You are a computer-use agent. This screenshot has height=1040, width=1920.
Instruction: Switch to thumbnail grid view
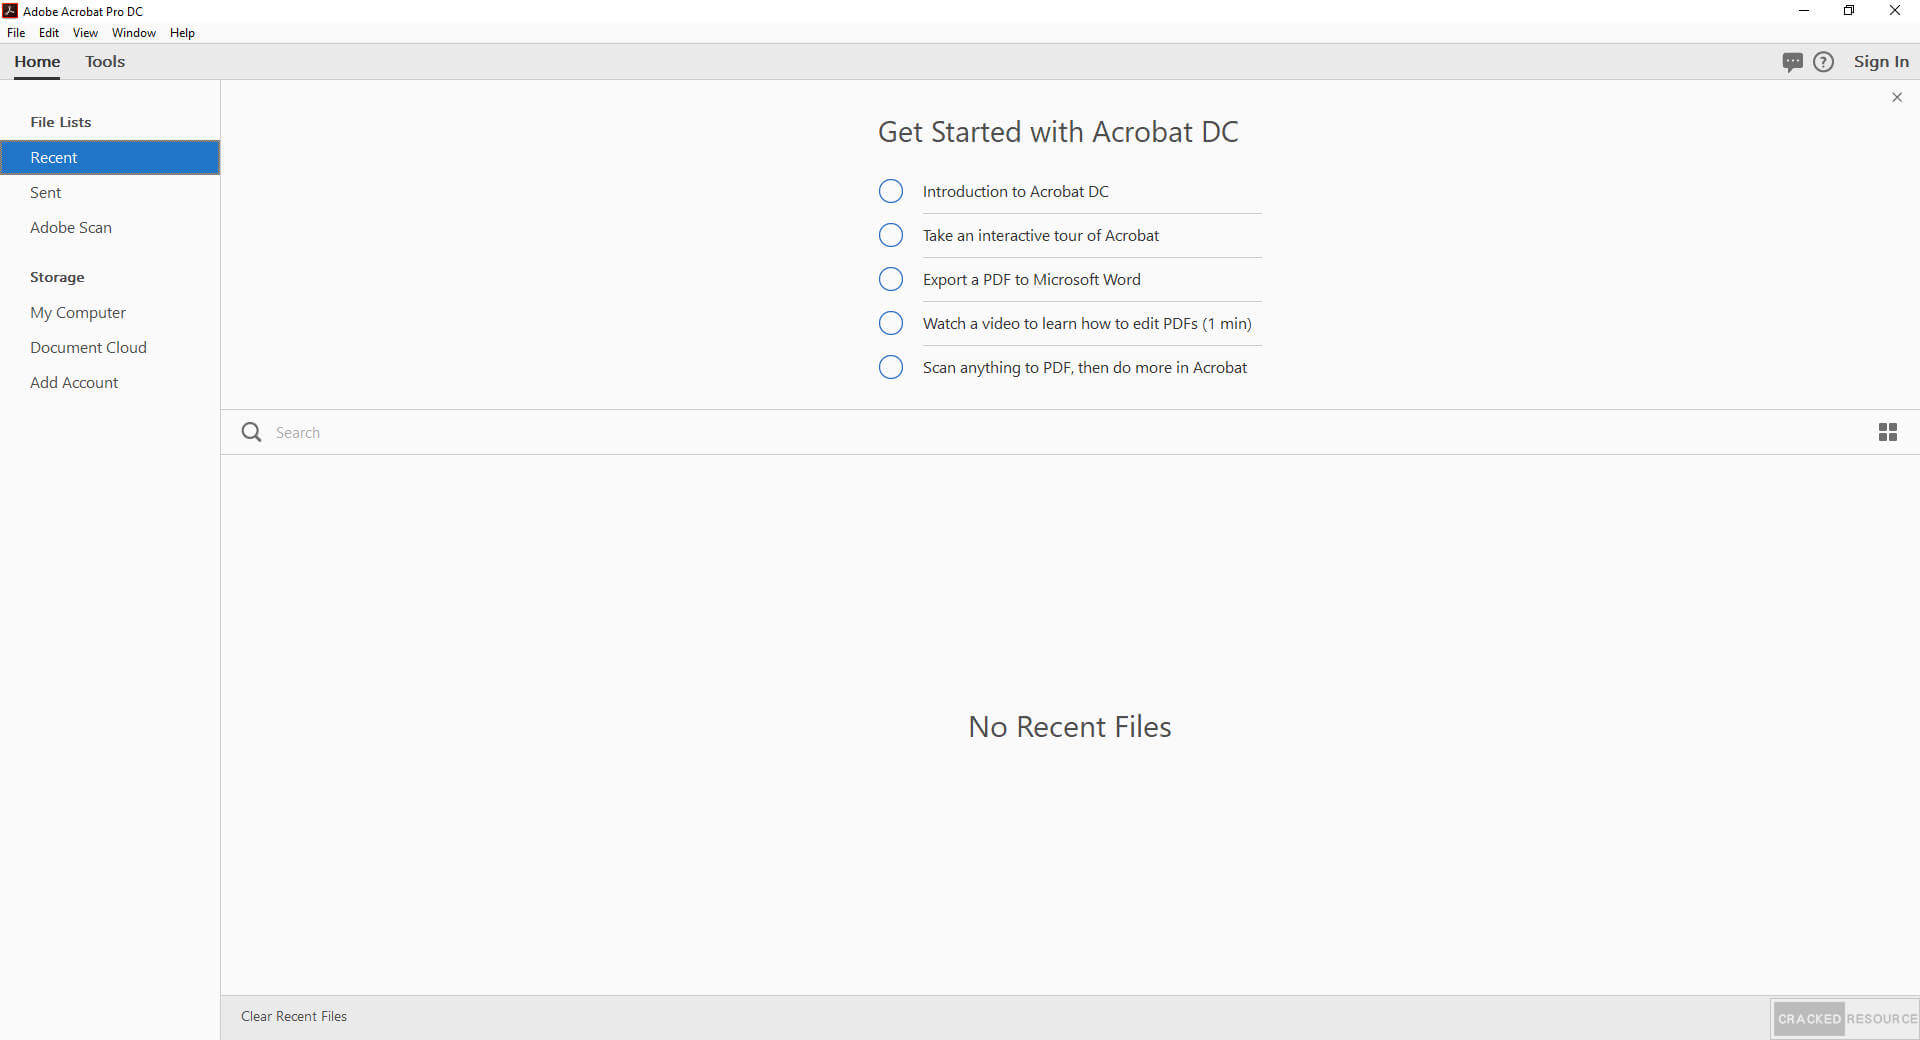(1888, 432)
